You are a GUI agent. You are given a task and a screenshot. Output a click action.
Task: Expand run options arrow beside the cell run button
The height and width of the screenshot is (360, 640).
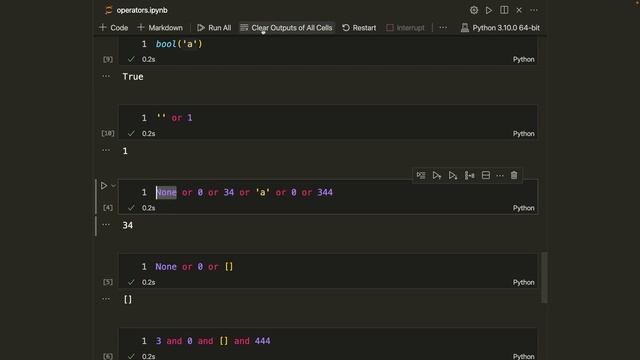(113, 186)
